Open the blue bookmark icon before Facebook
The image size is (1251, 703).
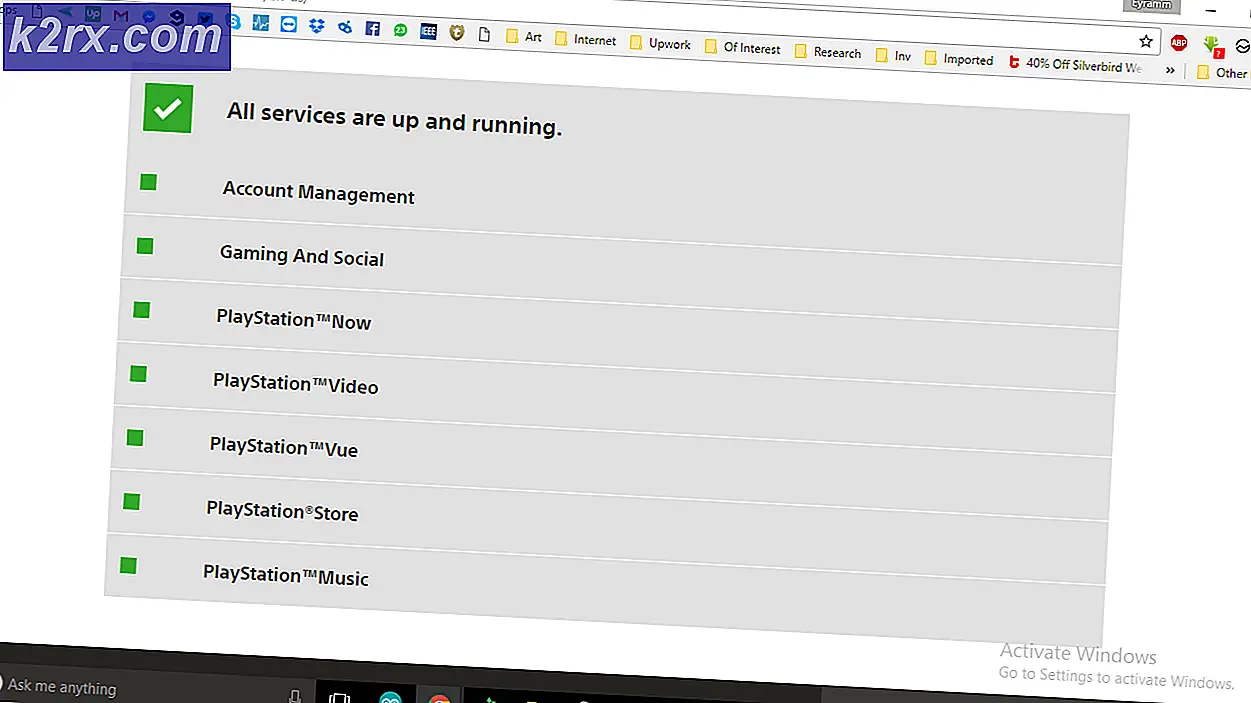(345, 27)
